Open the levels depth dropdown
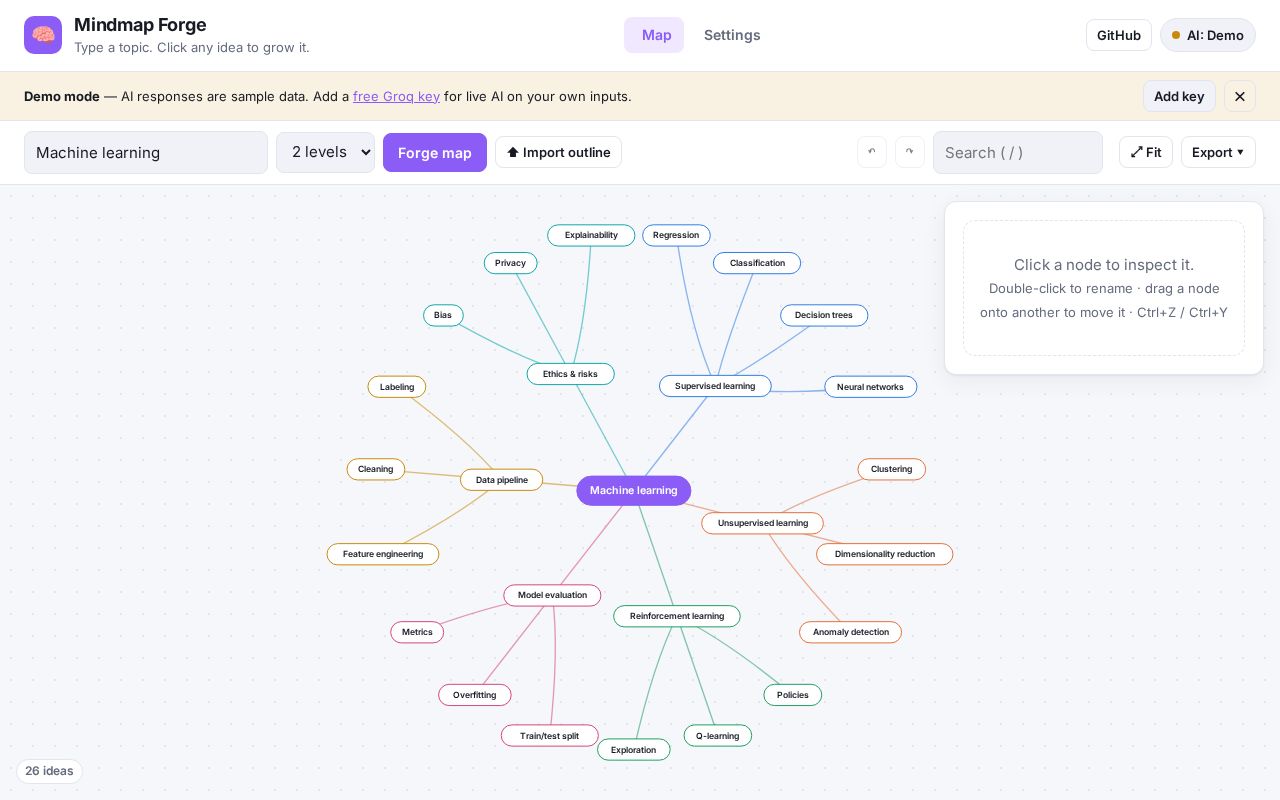The height and width of the screenshot is (800, 1280). [325, 152]
